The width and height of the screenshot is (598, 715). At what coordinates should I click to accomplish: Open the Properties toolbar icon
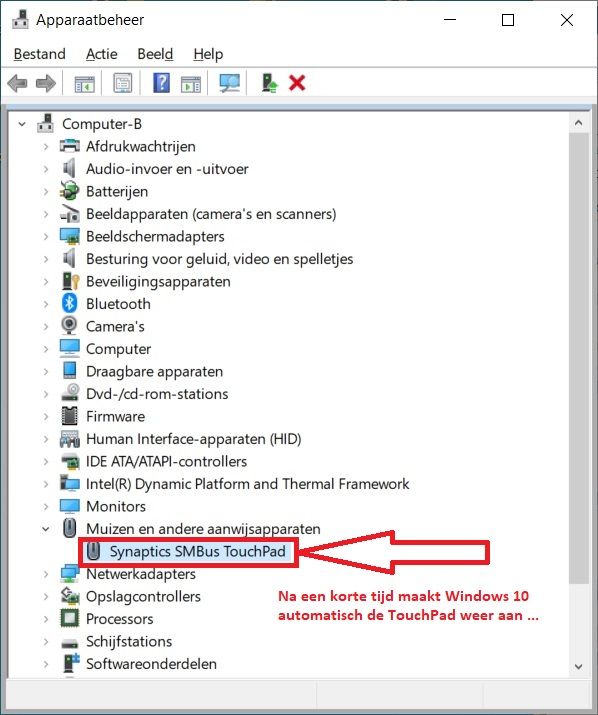pyautogui.click(x=123, y=83)
